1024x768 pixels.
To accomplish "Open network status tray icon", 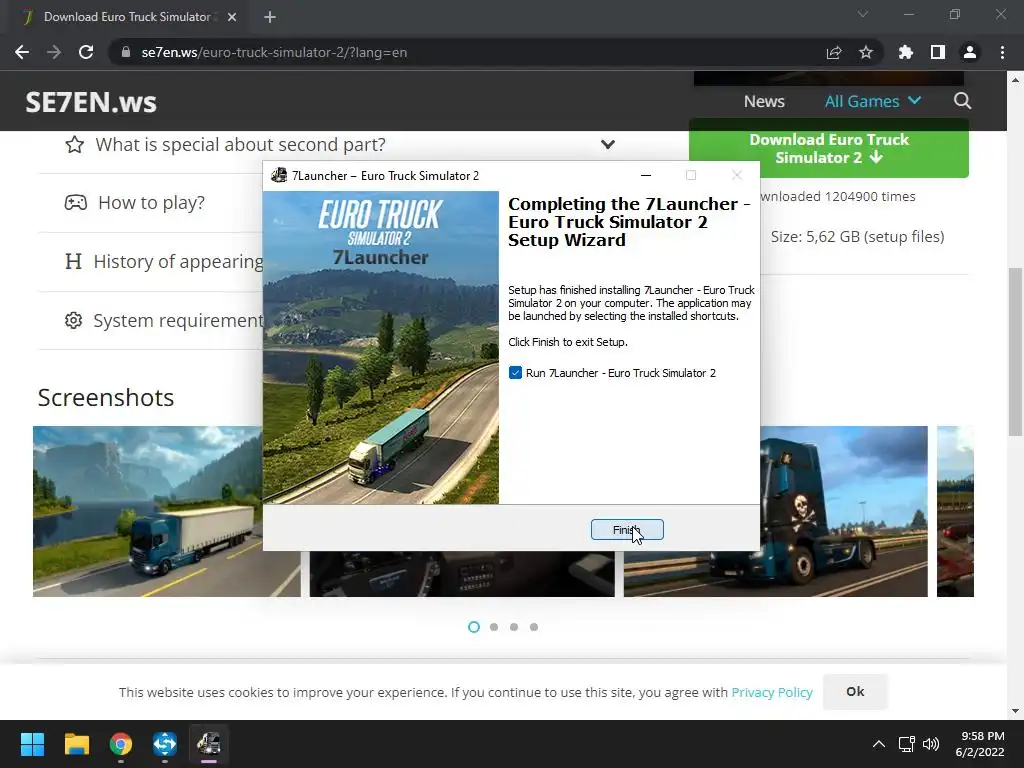I will coord(906,744).
